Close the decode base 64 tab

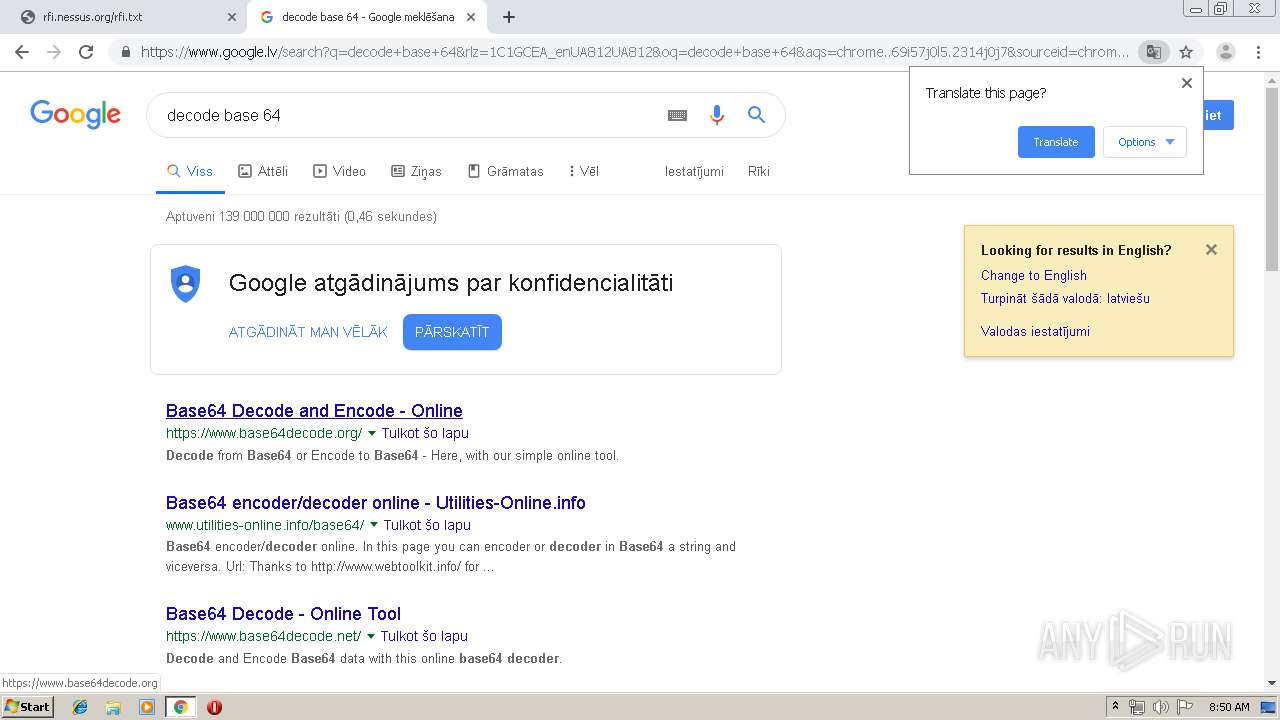point(471,17)
